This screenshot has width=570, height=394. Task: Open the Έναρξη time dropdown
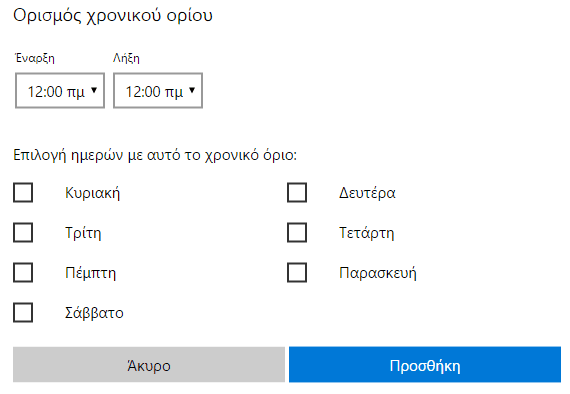pyautogui.click(x=60, y=91)
